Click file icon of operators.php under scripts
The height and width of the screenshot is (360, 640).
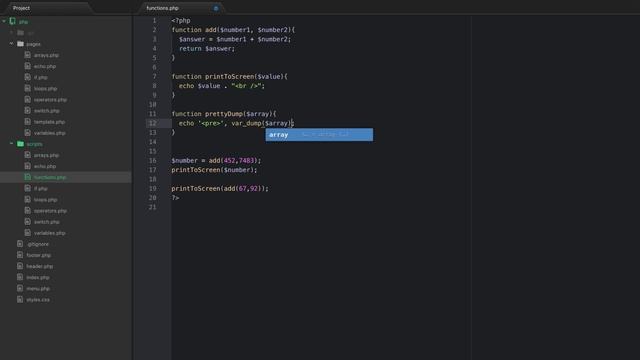[28, 211]
